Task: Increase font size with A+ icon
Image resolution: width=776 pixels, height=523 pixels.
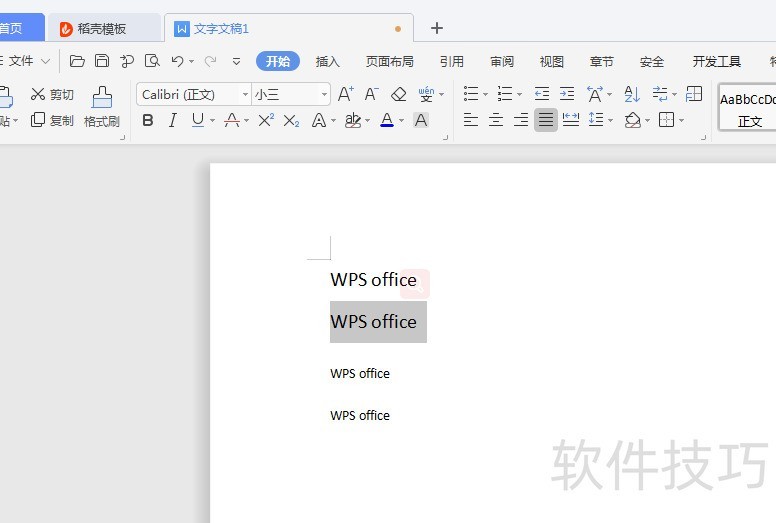Action: point(345,94)
